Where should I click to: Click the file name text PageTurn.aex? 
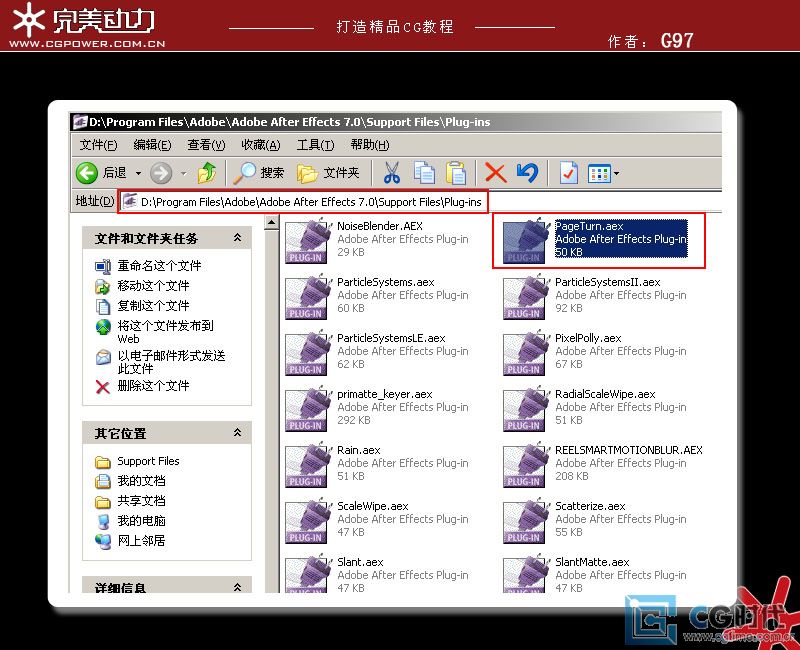coord(589,226)
